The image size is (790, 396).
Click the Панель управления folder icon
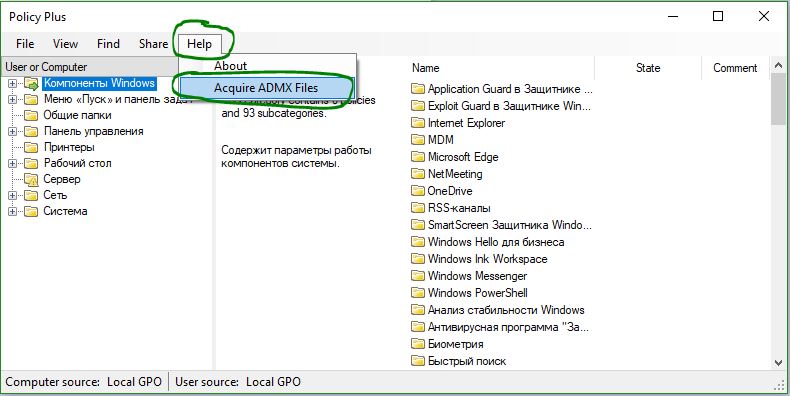31,131
